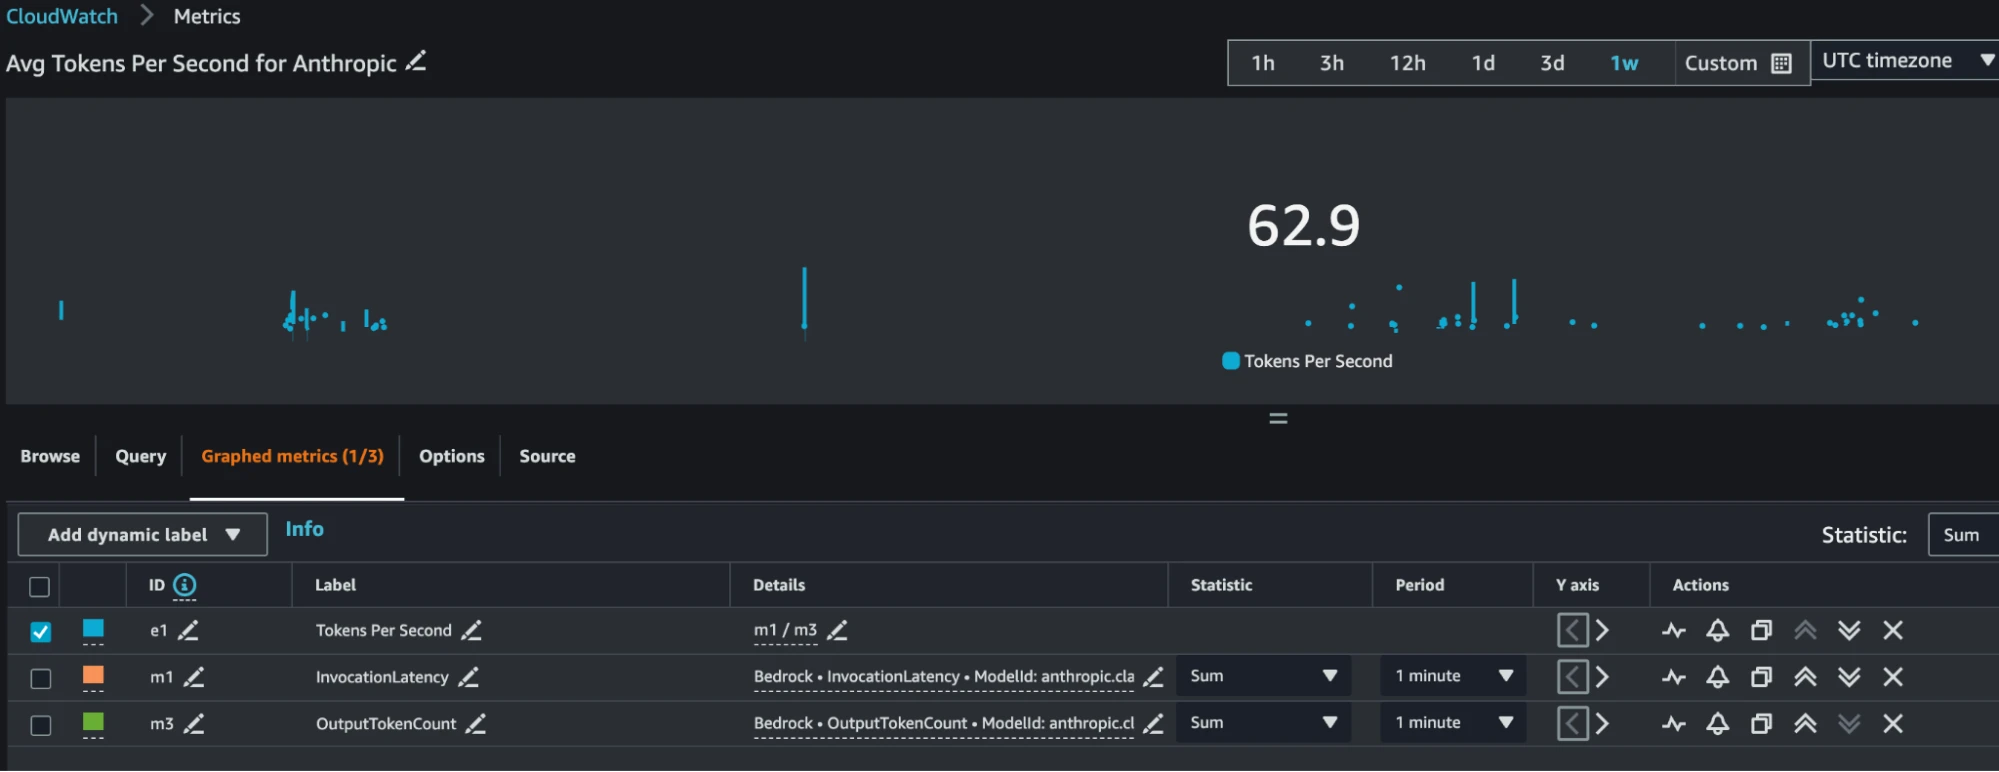The image size is (1999, 772).
Task: Set m1 to right Y axis
Action: (x=1602, y=677)
